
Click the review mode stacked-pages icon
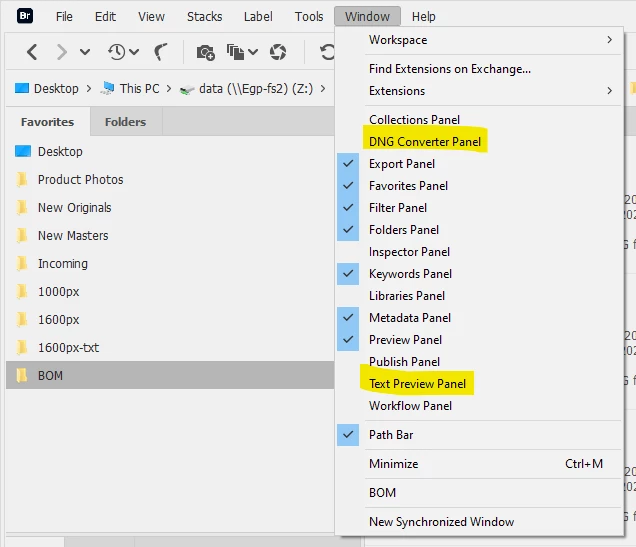tap(235, 52)
